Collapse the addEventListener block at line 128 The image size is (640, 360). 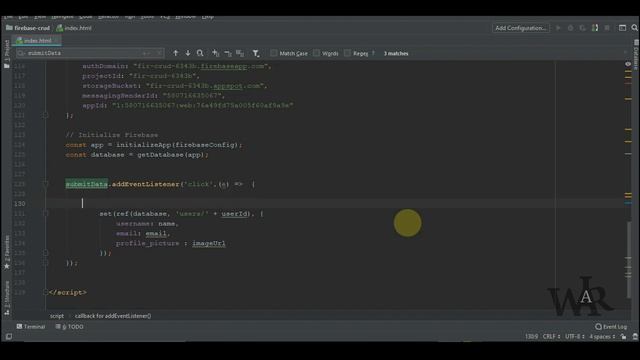(x=45, y=184)
